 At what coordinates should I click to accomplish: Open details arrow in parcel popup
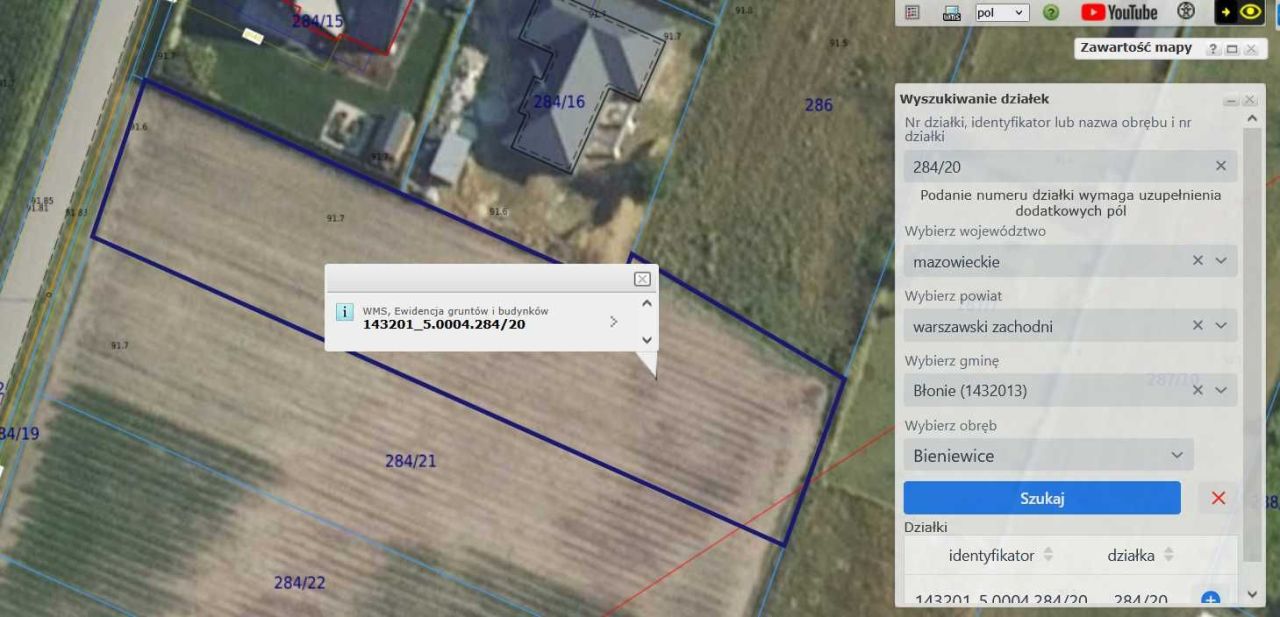613,321
